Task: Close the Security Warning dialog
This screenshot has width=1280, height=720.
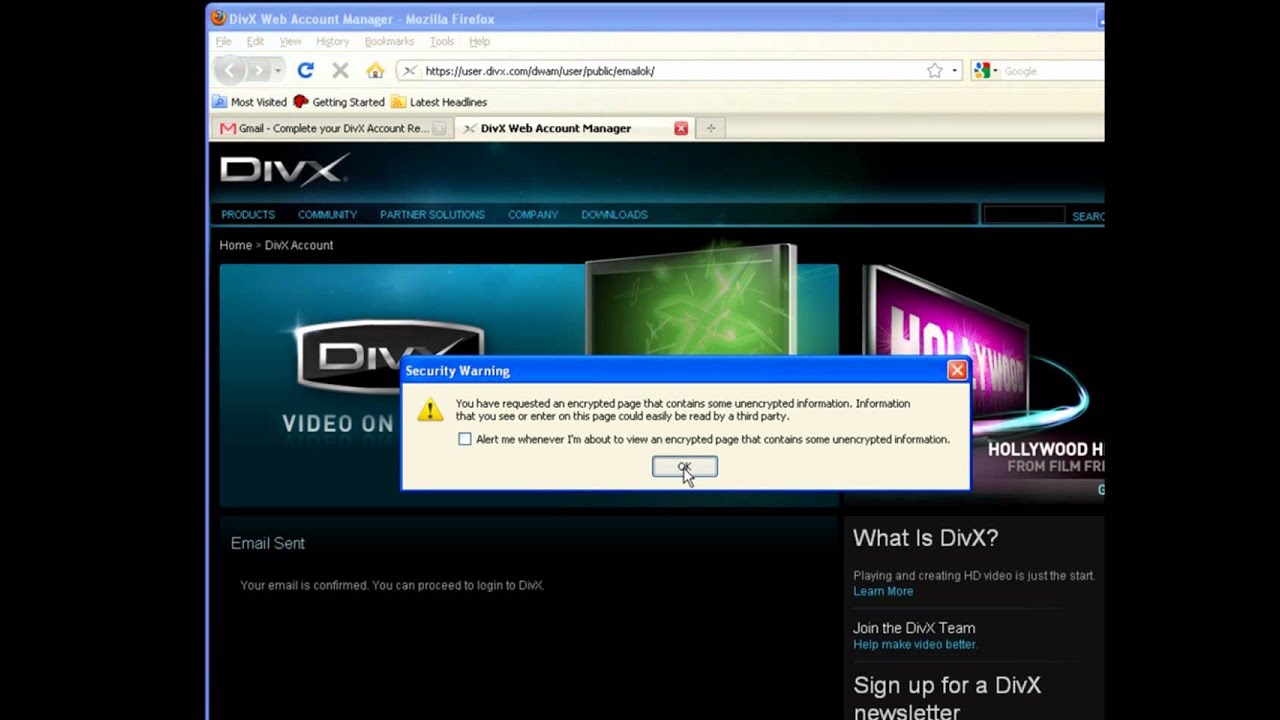Action: tap(957, 371)
